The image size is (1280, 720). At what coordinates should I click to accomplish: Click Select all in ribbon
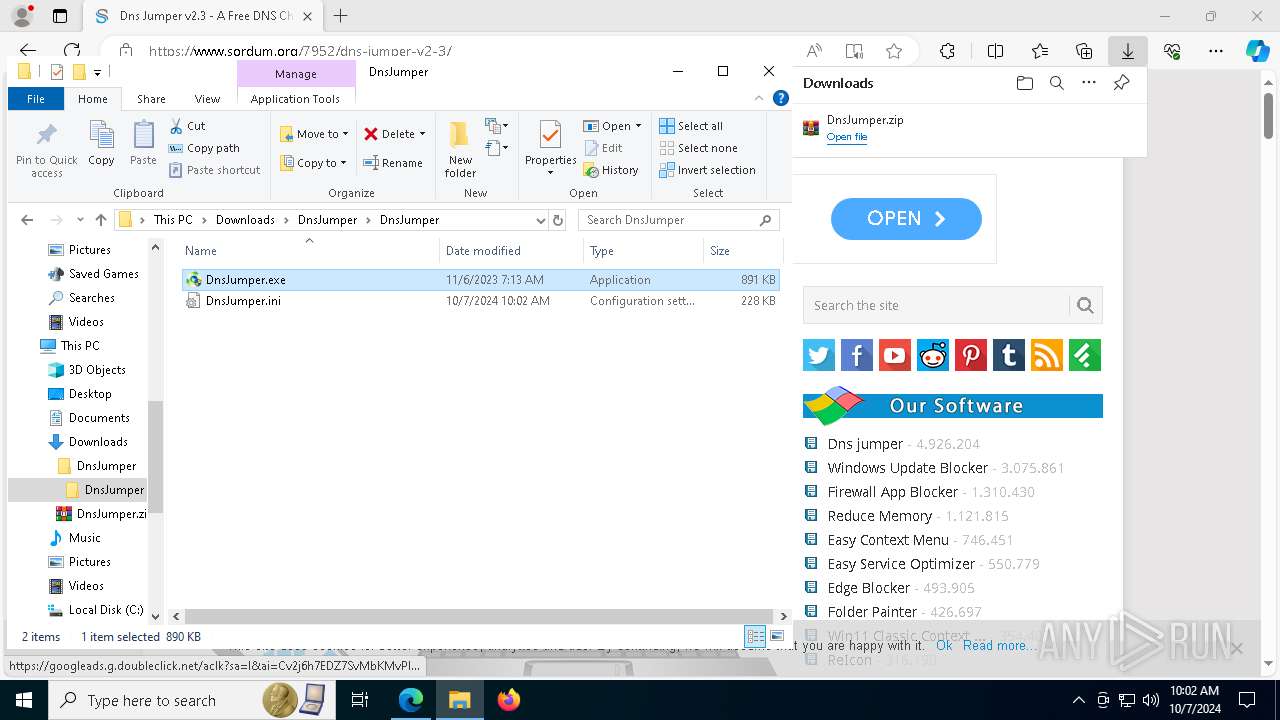691,126
